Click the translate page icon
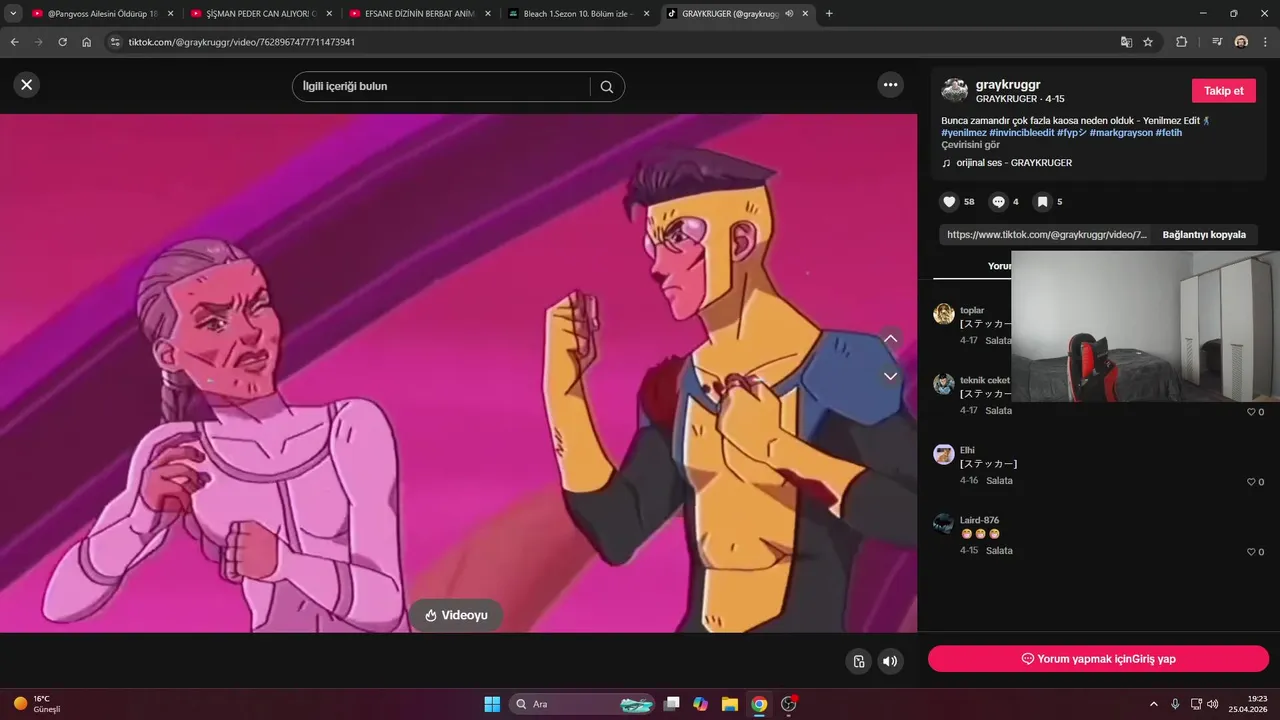The image size is (1280, 720). tap(1126, 42)
